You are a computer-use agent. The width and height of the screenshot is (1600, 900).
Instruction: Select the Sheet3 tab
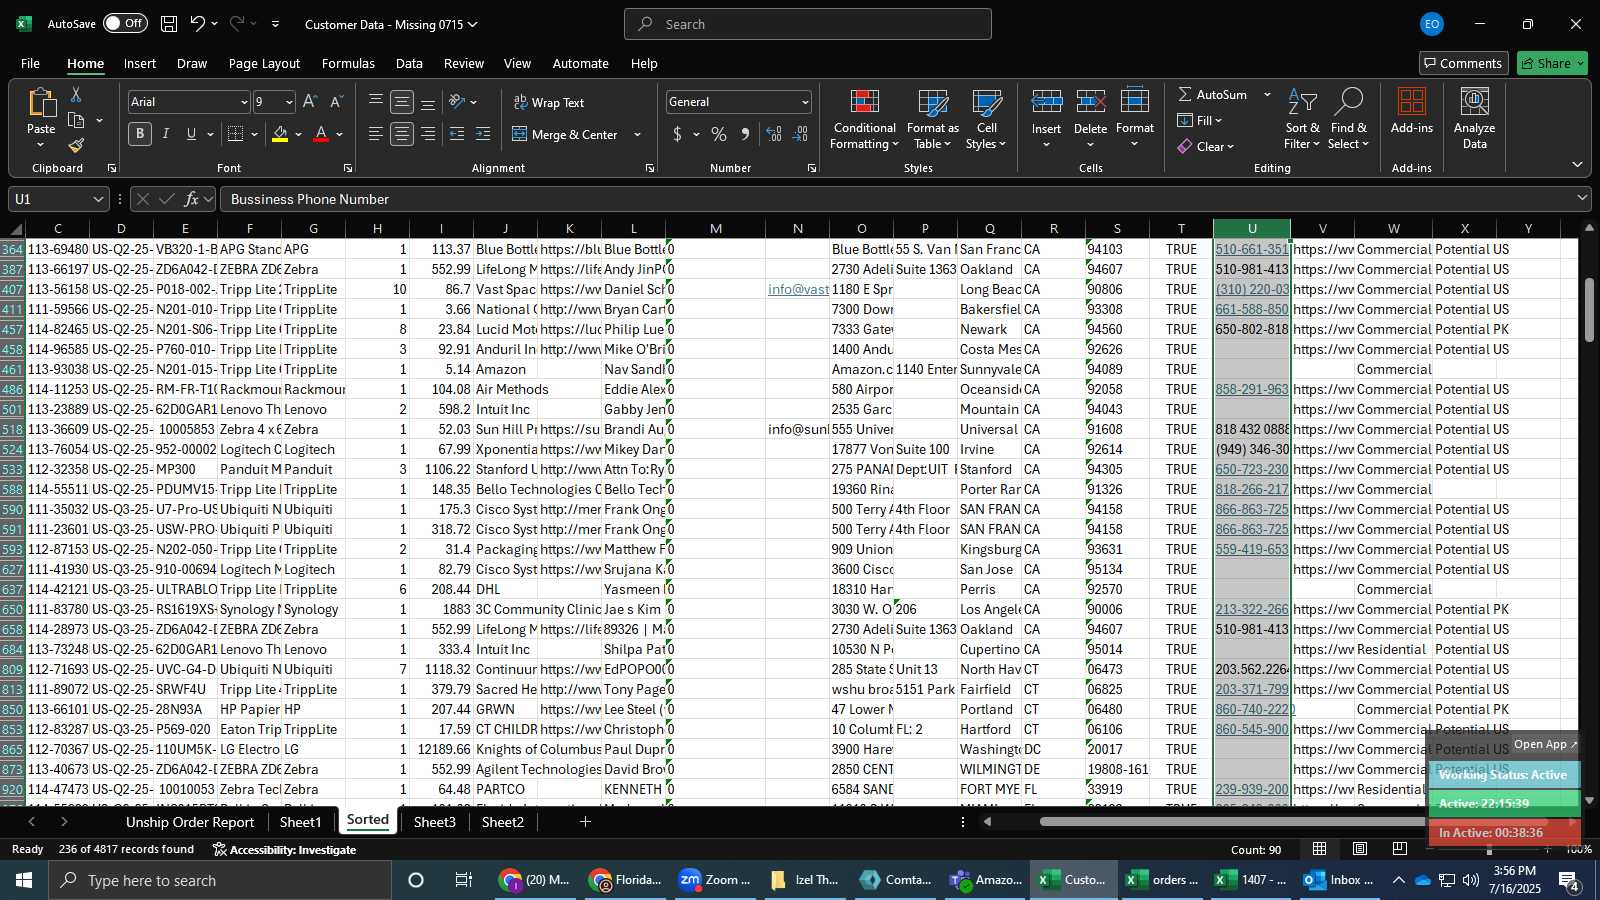tap(434, 822)
